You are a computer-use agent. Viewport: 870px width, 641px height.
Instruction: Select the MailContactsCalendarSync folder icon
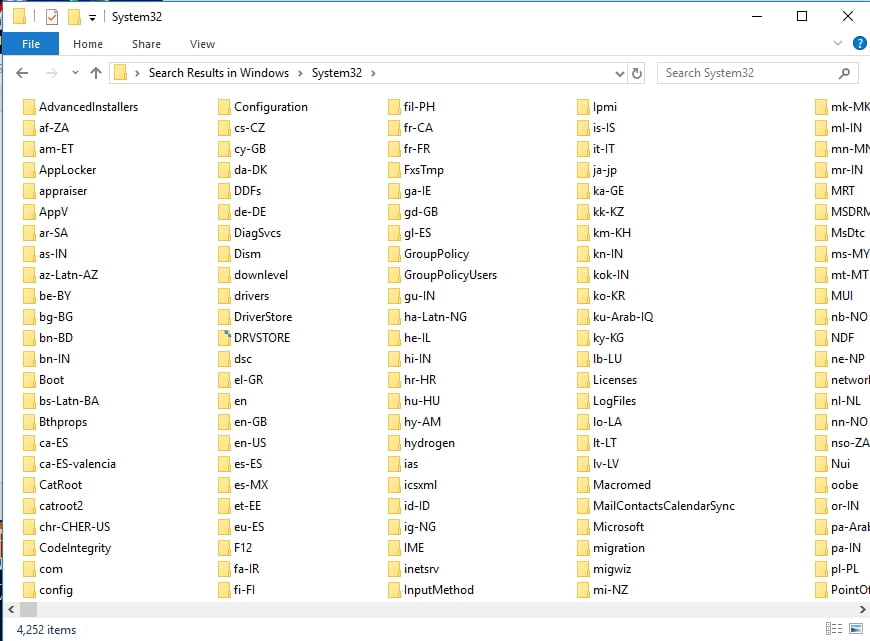583,506
